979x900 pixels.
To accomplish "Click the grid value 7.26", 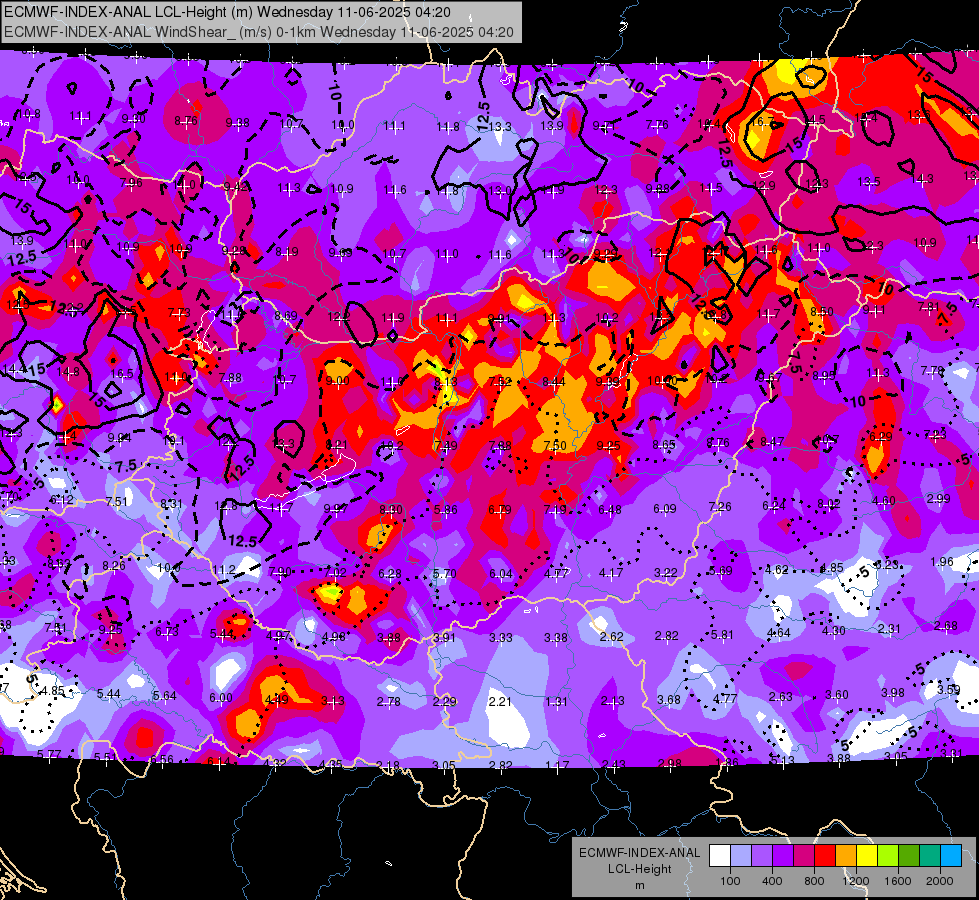I will pyautogui.click(x=719, y=507).
